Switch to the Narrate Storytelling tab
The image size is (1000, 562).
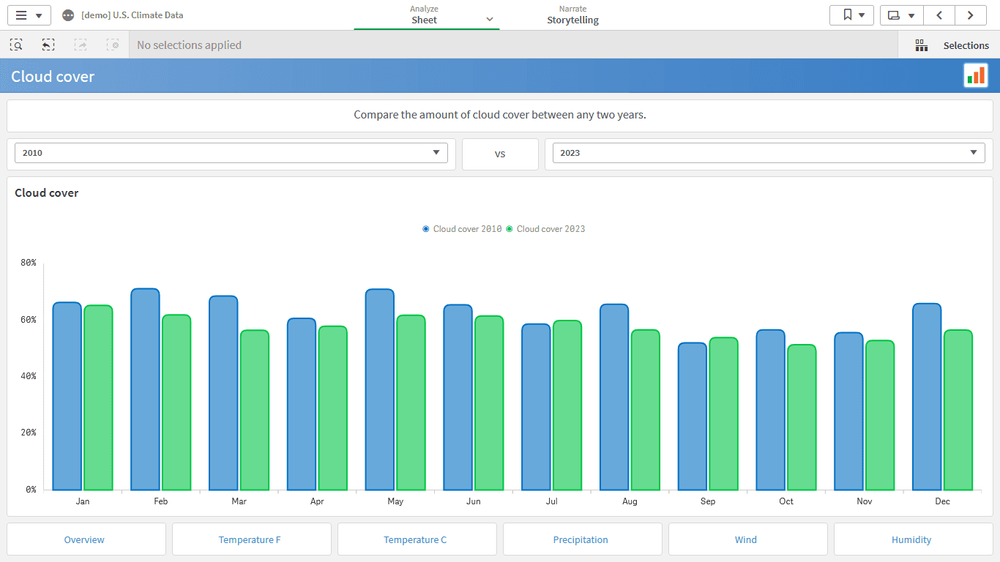(x=572, y=15)
